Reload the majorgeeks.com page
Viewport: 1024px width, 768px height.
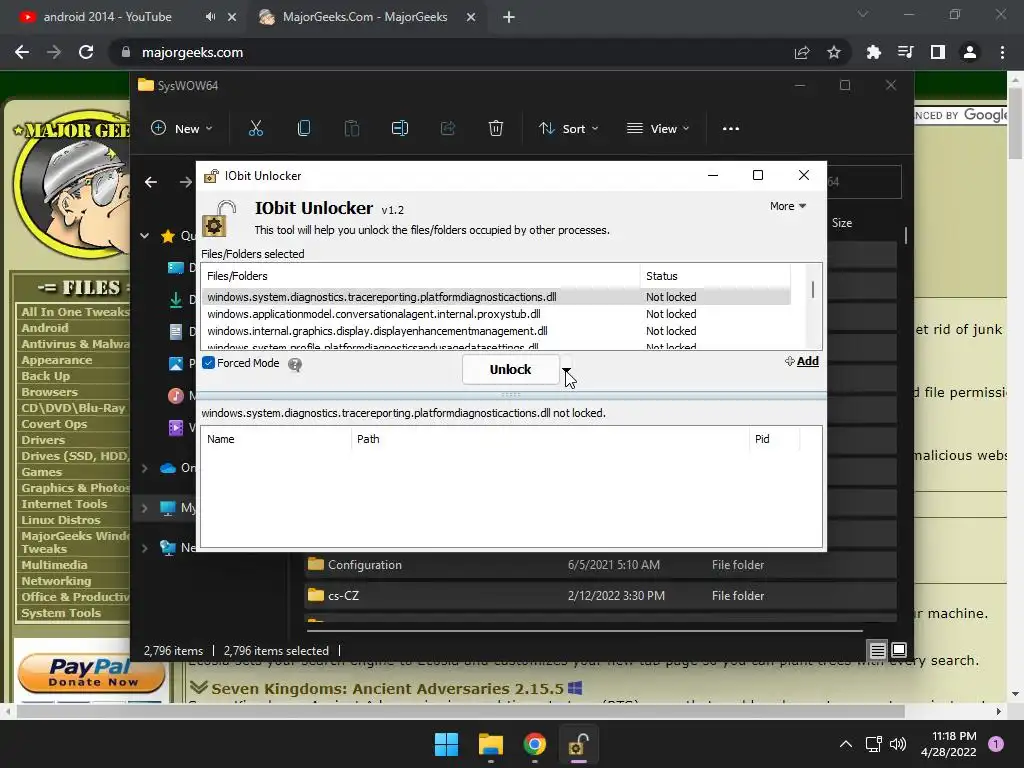pyautogui.click(x=86, y=52)
